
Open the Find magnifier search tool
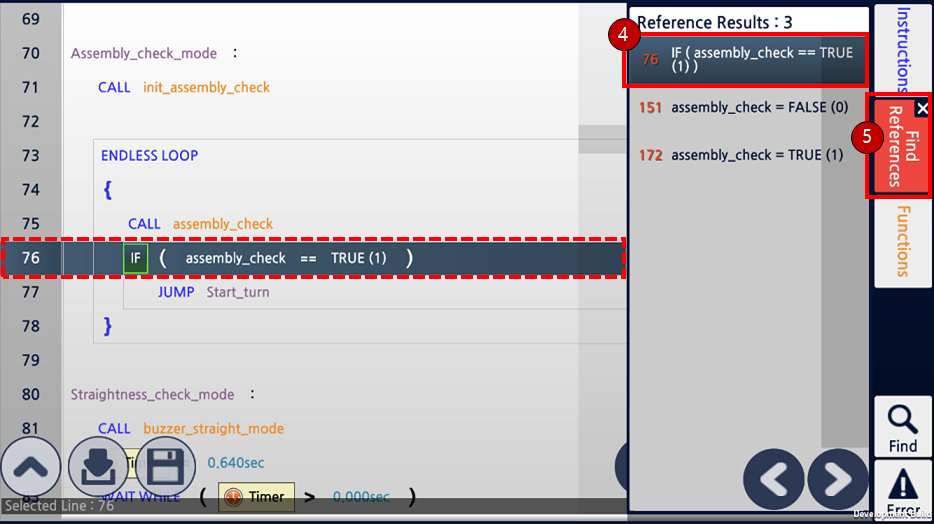[902, 428]
